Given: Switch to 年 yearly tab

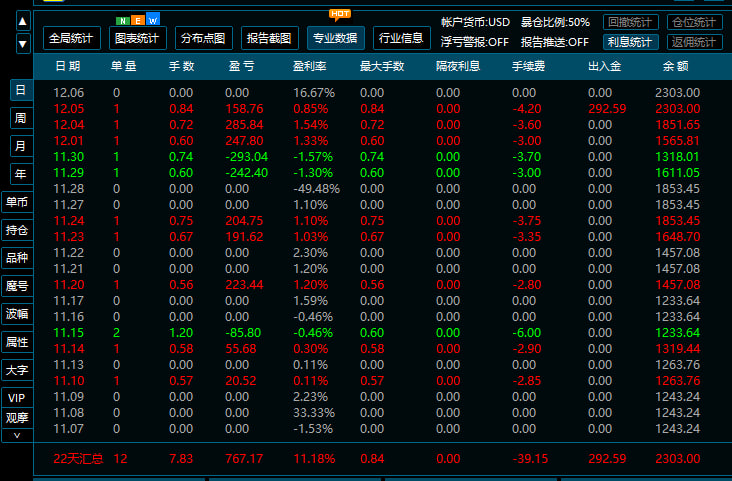Looking at the screenshot, I should point(21,174).
